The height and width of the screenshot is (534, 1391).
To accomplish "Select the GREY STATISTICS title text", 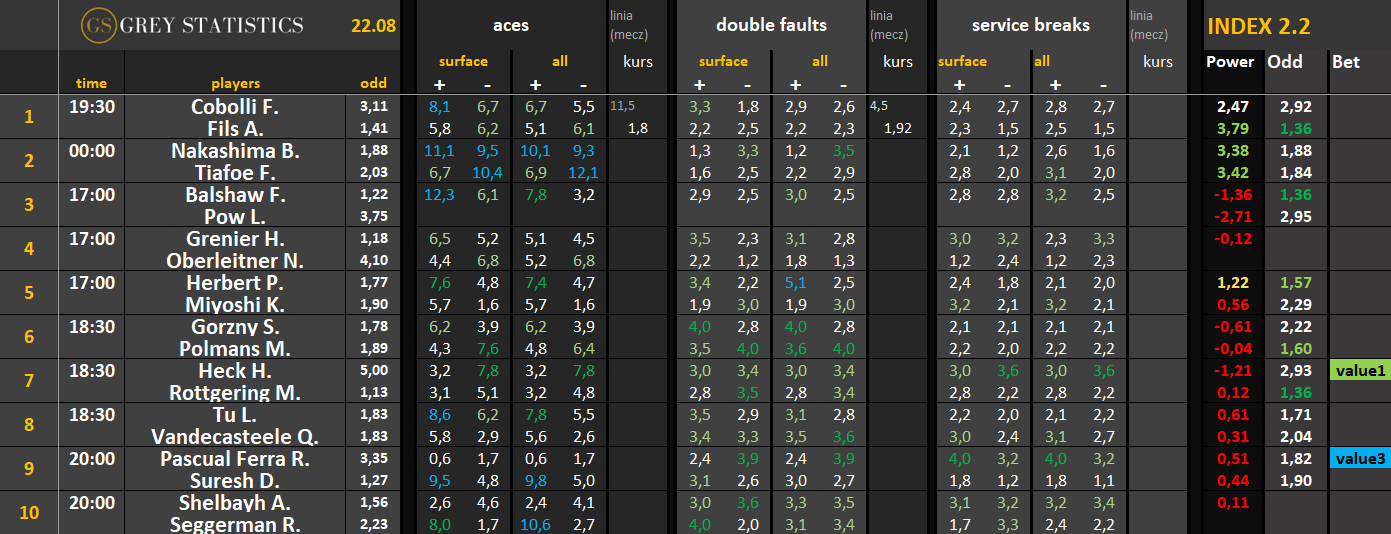I will tap(210, 25).
